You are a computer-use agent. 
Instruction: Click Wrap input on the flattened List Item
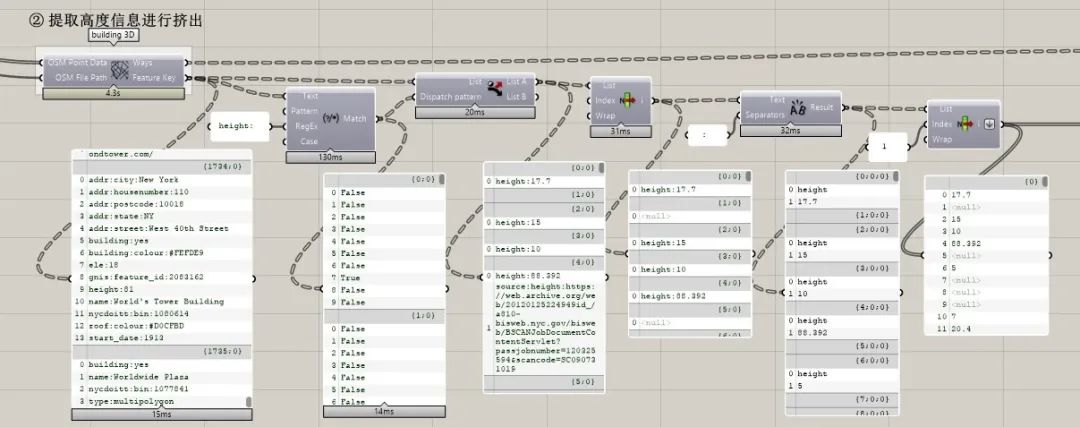[x=942, y=139]
